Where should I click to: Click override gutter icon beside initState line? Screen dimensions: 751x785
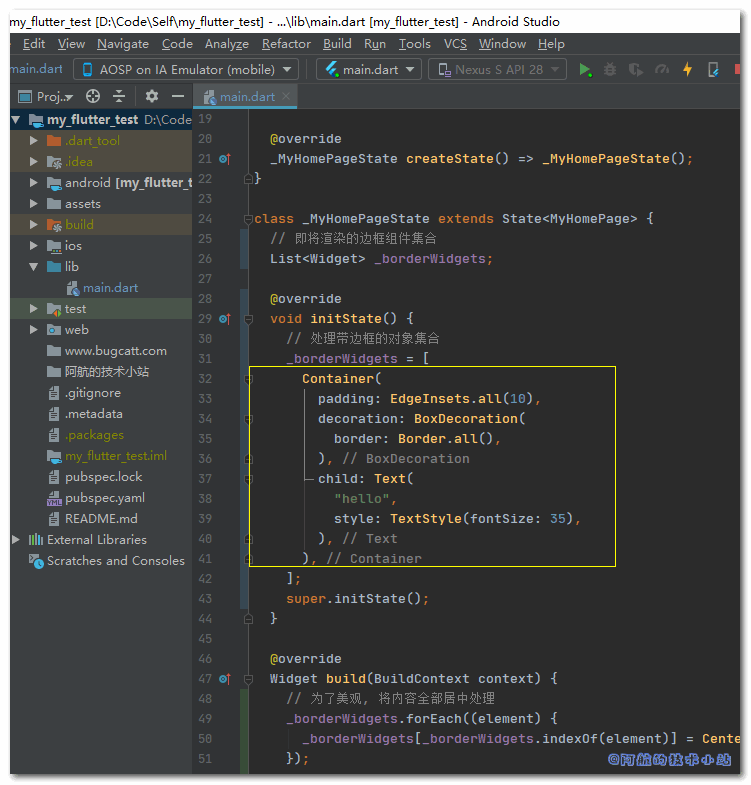pyautogui.click(x=223, y=319)
